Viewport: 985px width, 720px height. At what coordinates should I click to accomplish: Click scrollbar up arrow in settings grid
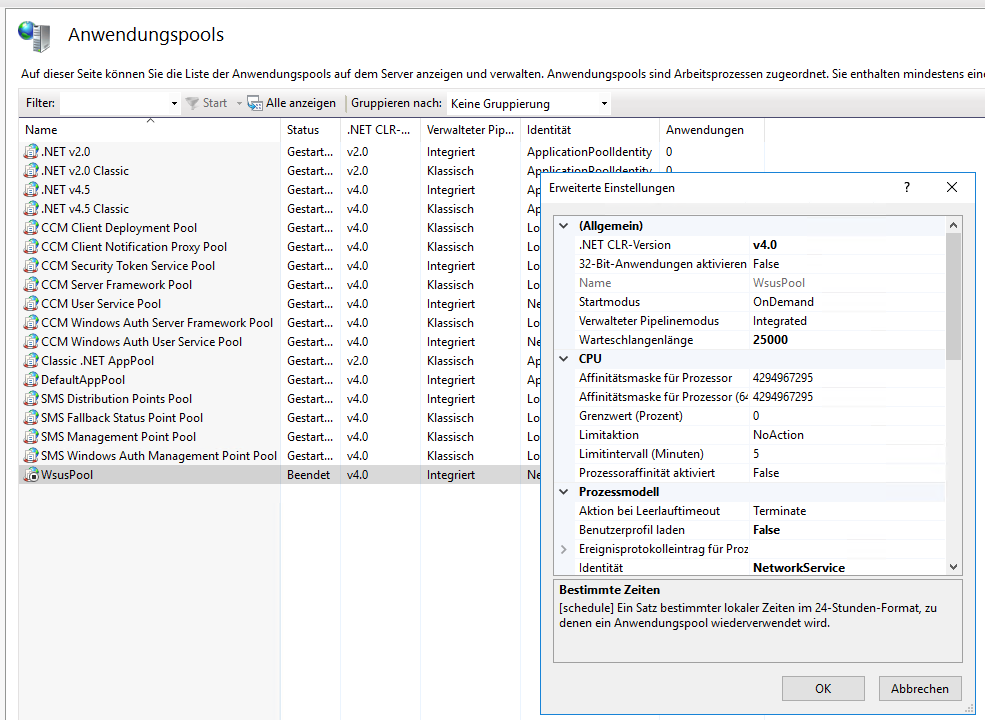pyautogui.click(x=954, y=225)
